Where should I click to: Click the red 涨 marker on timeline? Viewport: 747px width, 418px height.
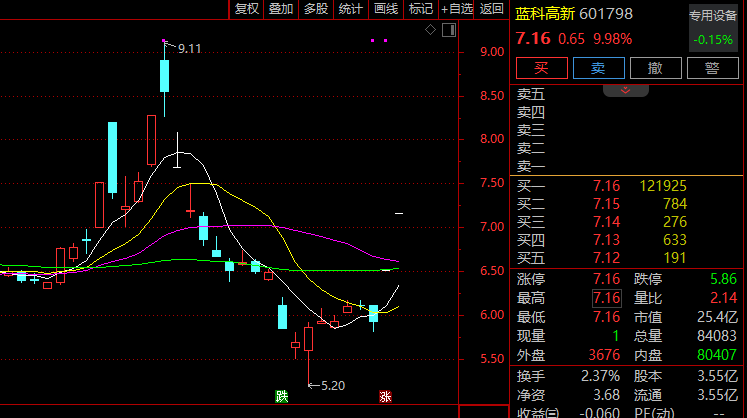point(385,396)
